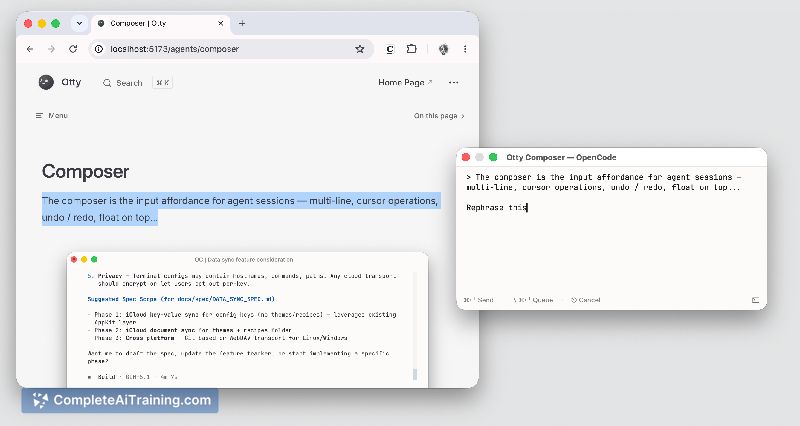Click the ⌘K shortcut badge

point(163,83)
